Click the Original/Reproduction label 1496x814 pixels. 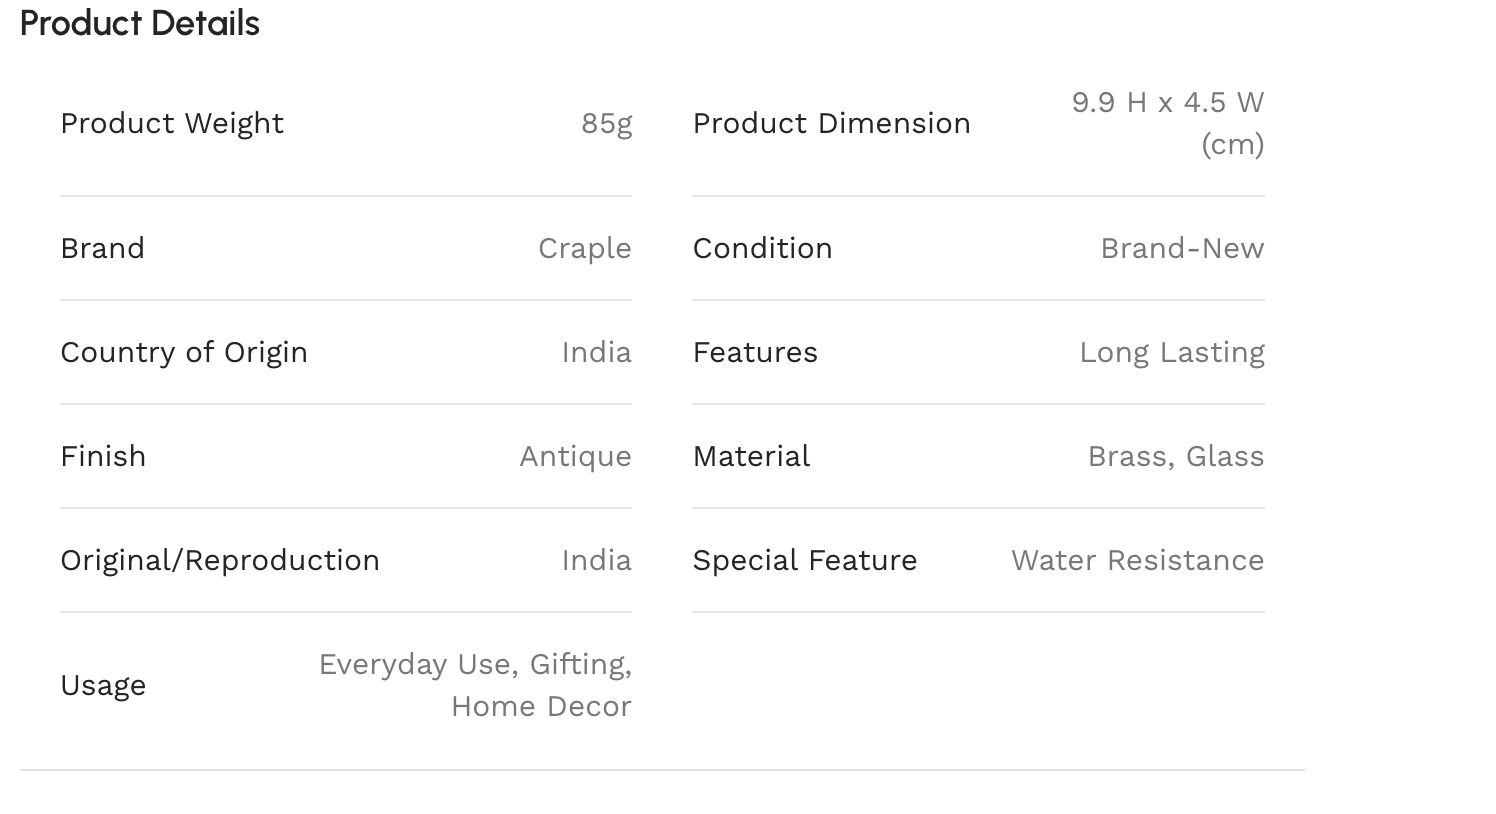[x=220, y=560]
